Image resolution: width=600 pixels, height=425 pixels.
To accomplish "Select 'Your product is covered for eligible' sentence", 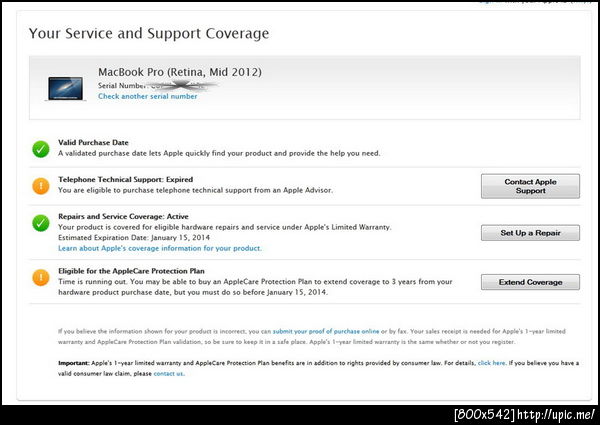I will [x=225, y=227].
